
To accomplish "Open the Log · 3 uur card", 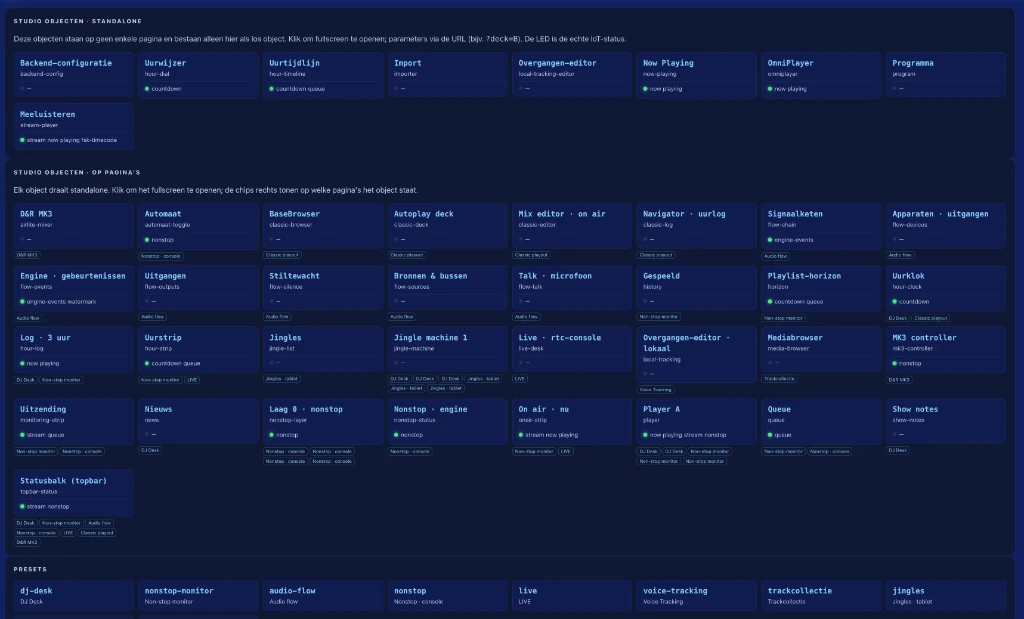I will 74,350.
